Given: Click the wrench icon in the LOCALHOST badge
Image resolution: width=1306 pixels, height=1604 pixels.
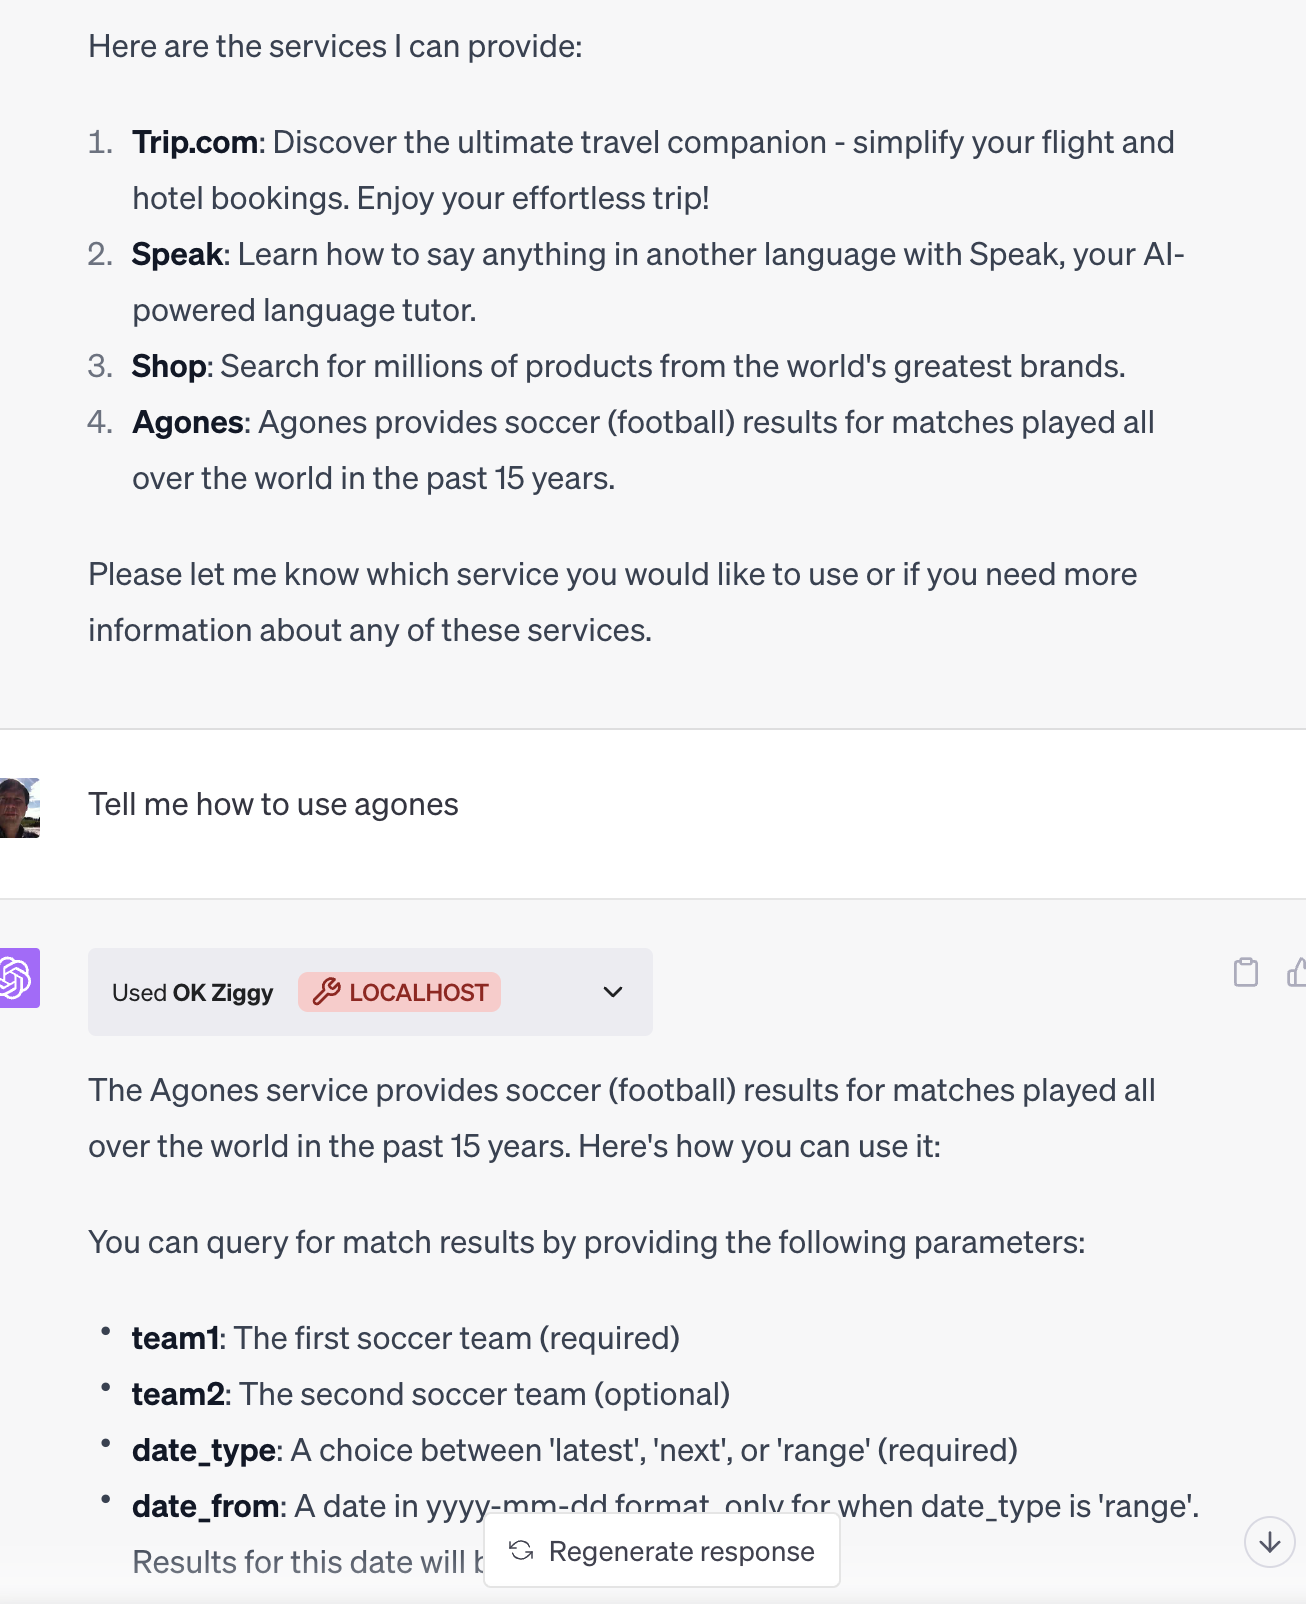Looking at the screenshot, I should click(327, 992).
